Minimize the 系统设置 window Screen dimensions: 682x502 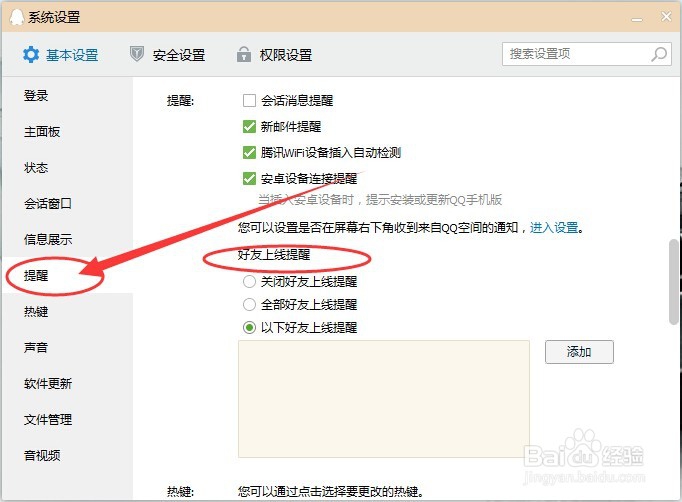[637, 19]
